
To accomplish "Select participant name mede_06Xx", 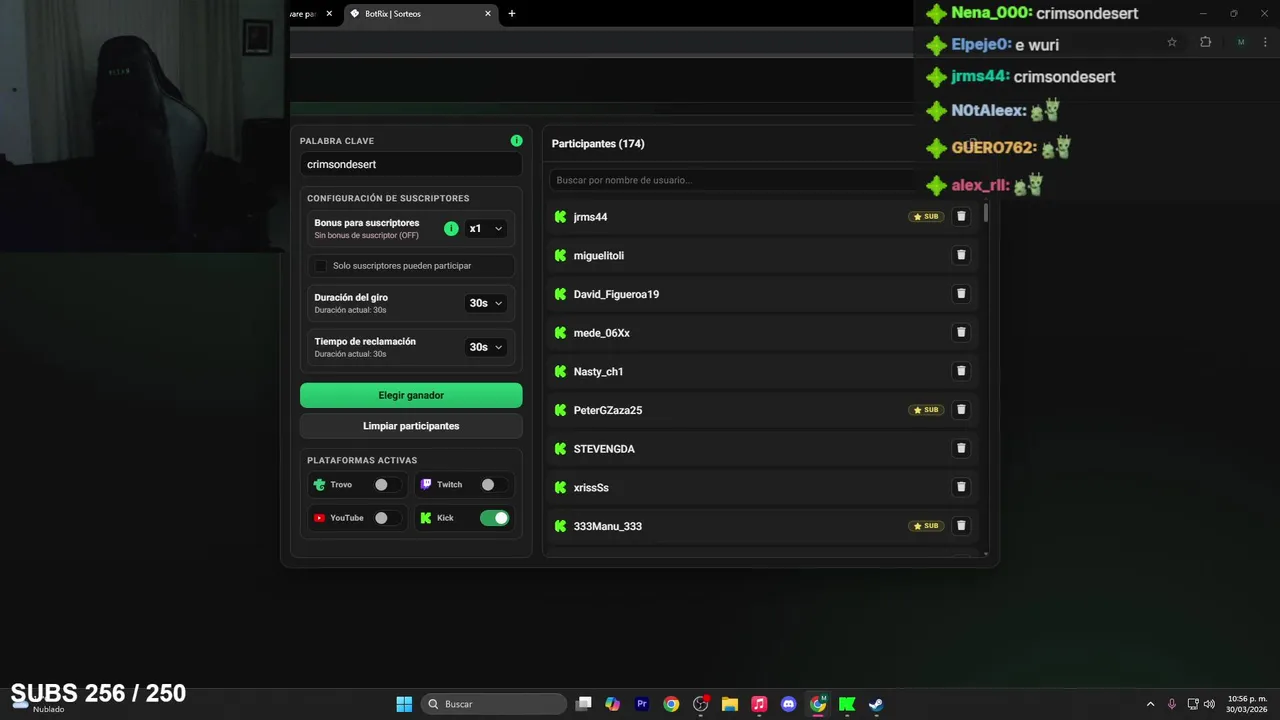I will 602,333.
